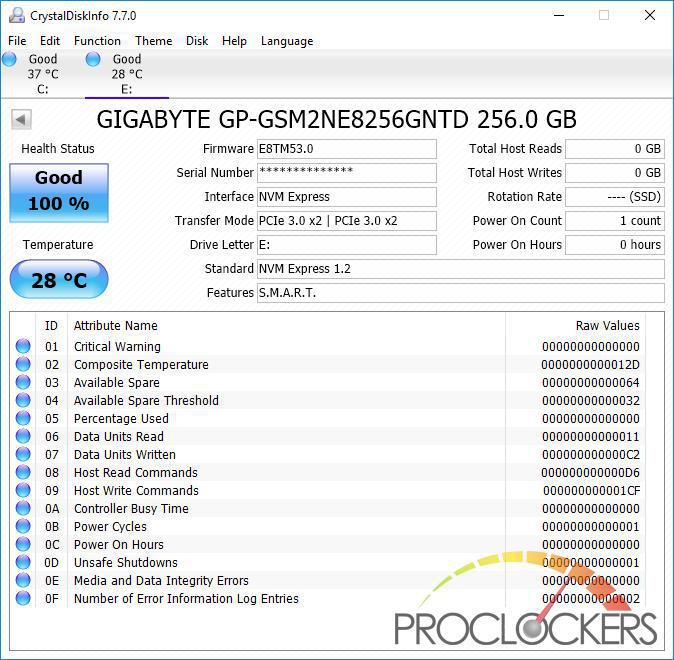Select the Percentage Used attribute name

(x=121, y=419)
